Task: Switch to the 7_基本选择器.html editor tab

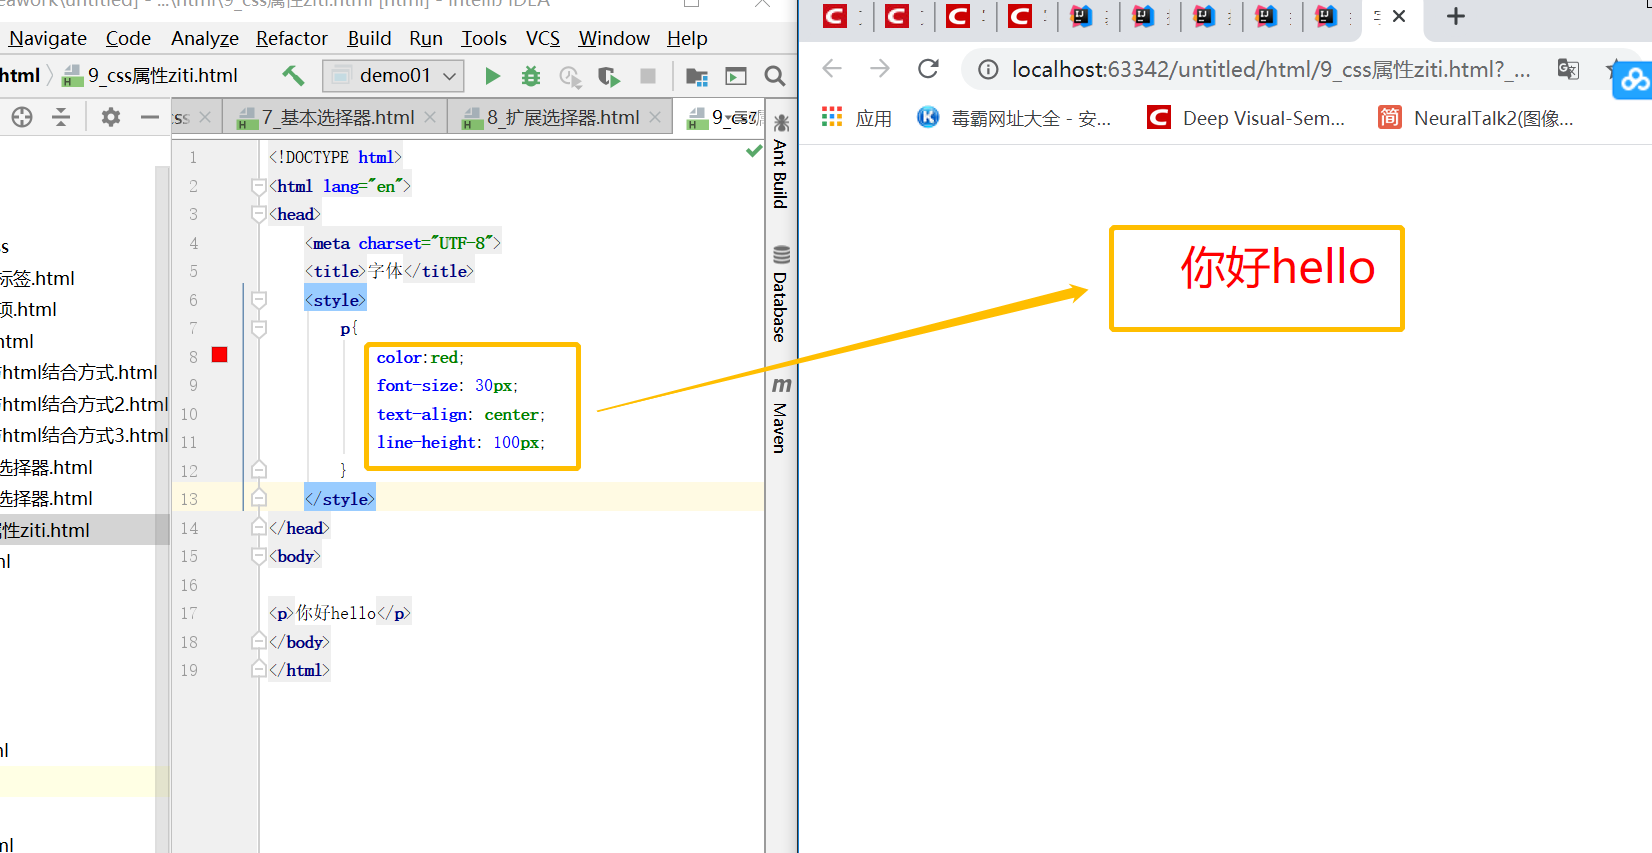Action: point(336,118)
